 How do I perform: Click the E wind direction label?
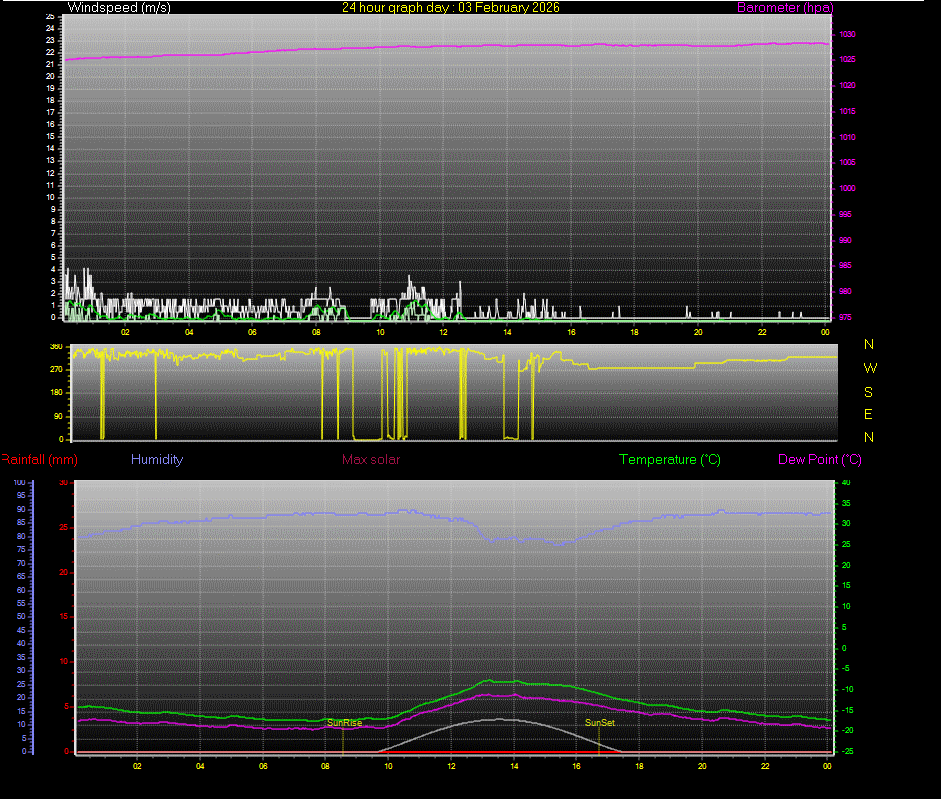pos(869,414)
